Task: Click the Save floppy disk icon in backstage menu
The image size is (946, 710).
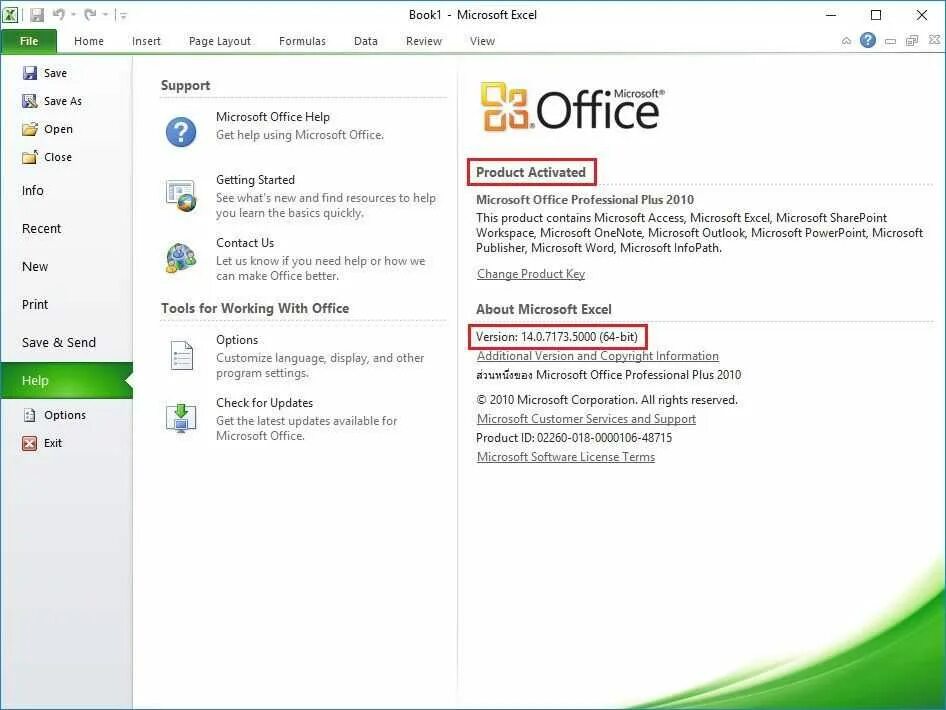Action: click(x=30, y=73)
